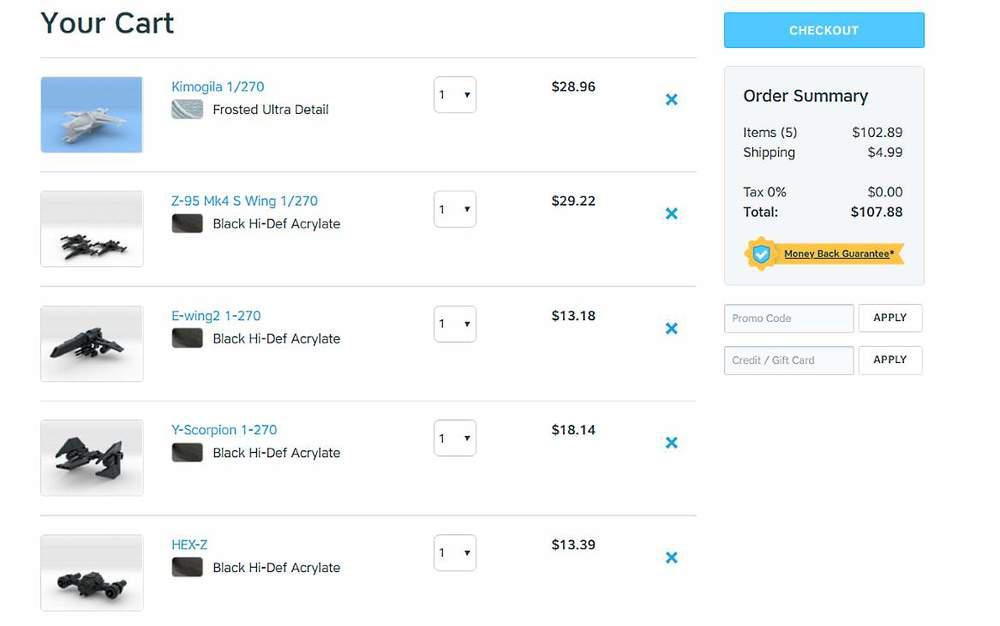
Task: Click Black Hi-Def Acrylate swatch under HEX-Z
Action: tap(187, 568)
